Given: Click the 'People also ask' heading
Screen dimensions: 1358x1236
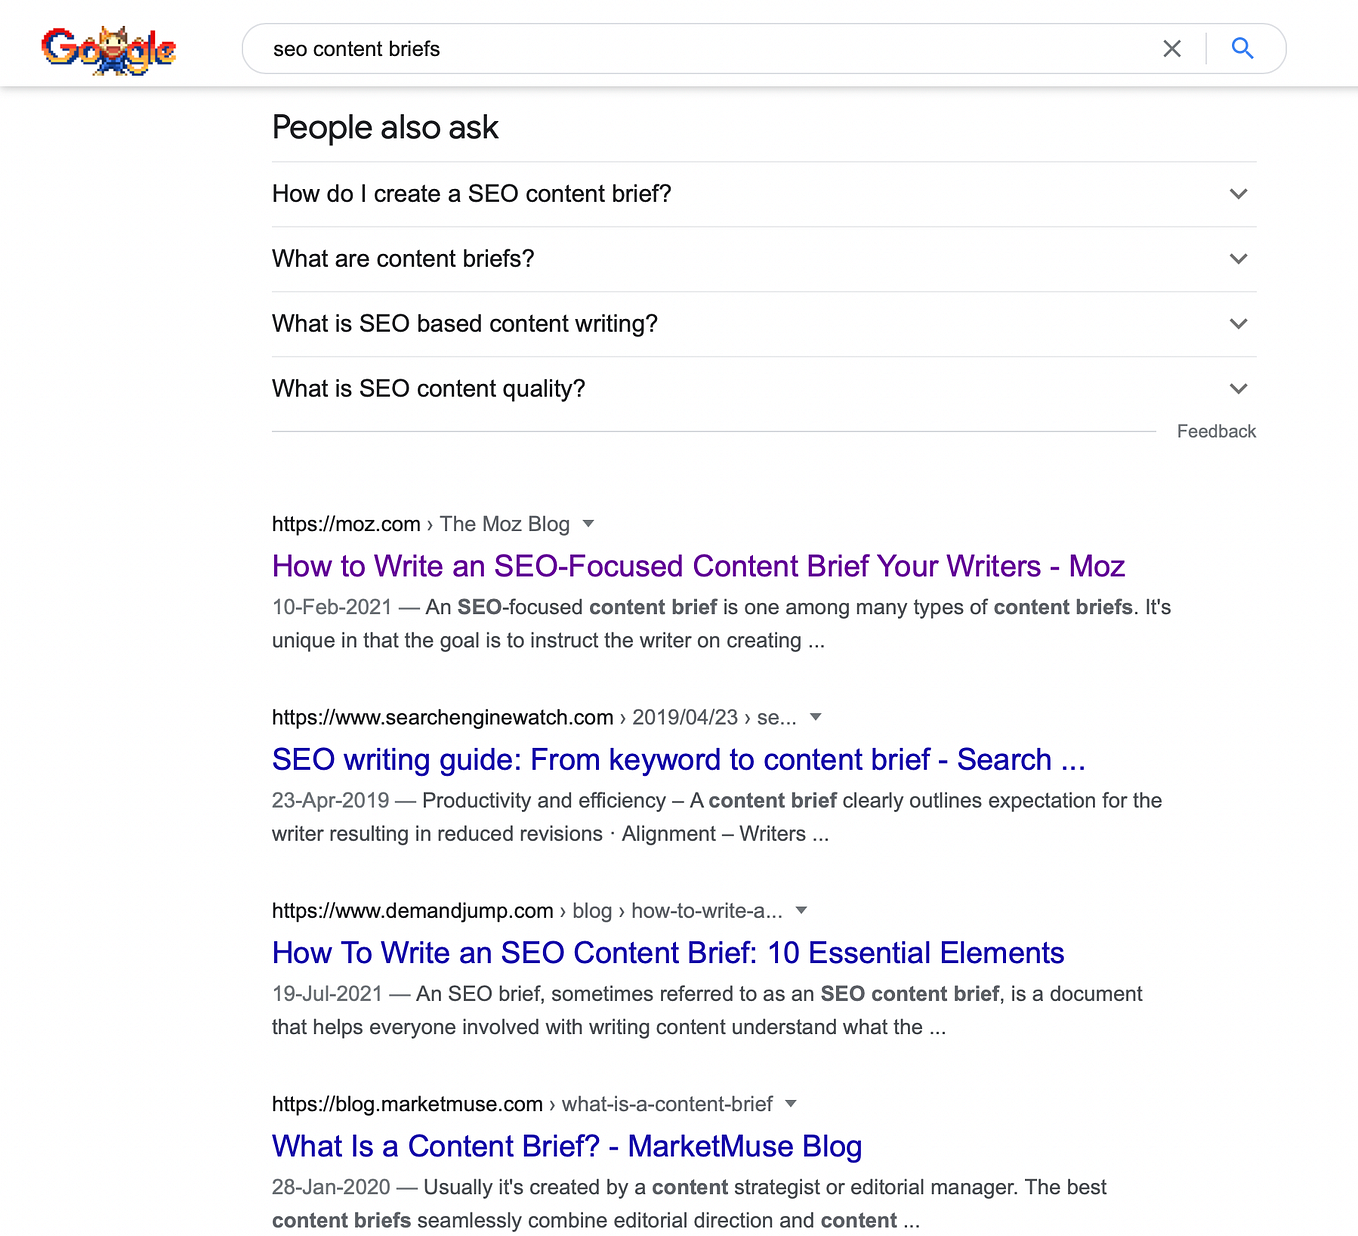Looking at the screenshot, I should pos(385,127).
